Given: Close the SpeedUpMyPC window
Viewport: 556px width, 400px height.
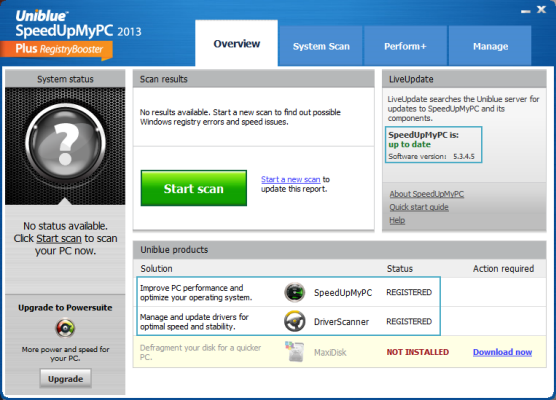Looking at the screenshot, I should click(541, 10).
